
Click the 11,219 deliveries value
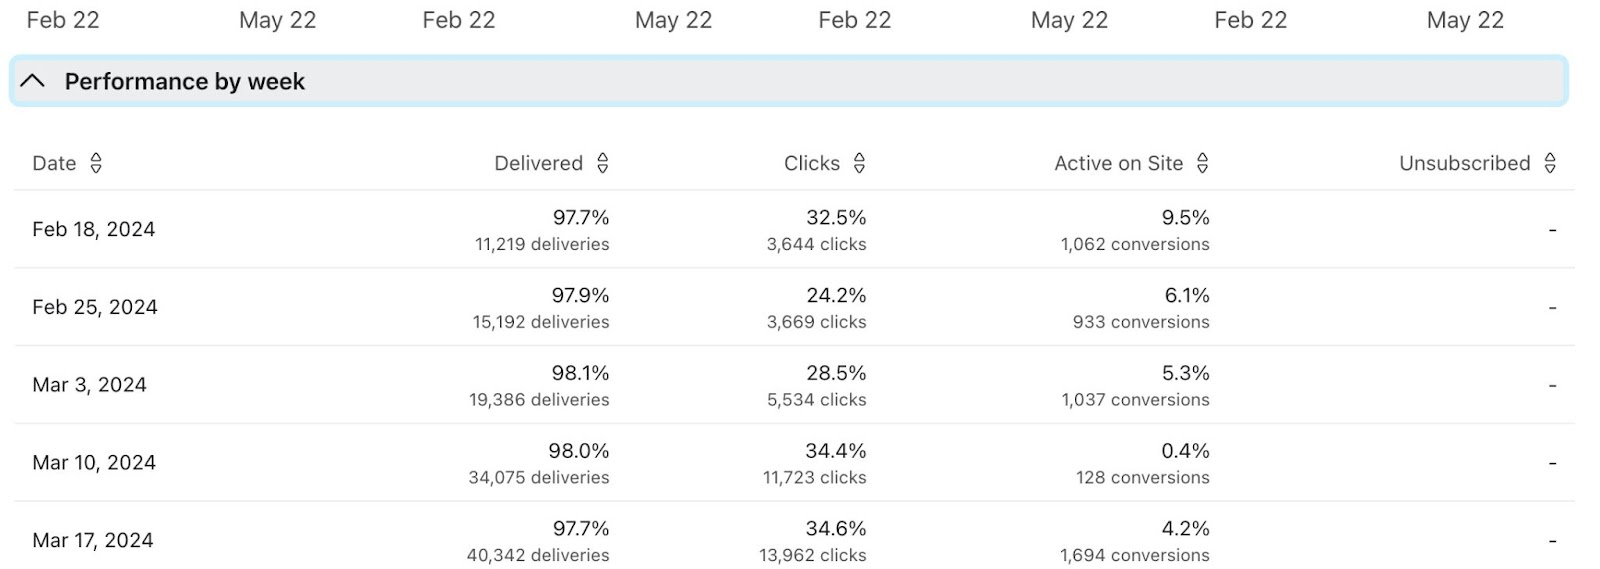click(542, 244)
